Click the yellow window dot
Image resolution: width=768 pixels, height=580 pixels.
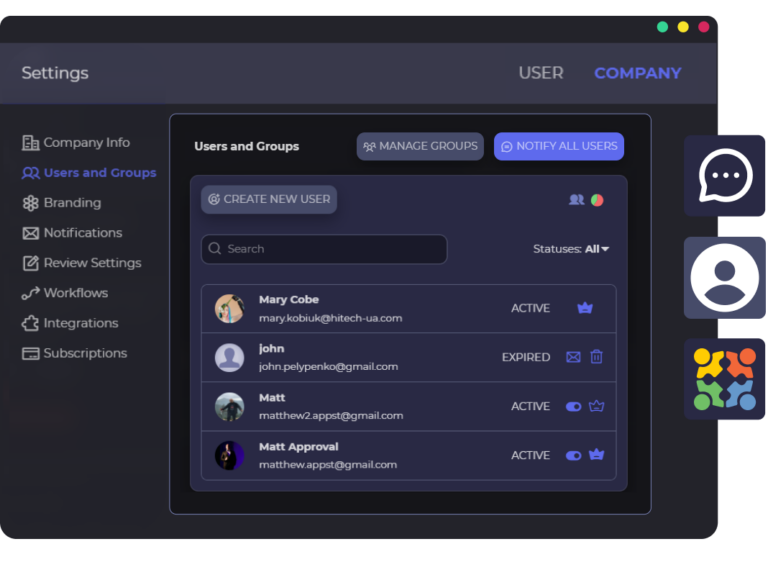click(683, 27)
